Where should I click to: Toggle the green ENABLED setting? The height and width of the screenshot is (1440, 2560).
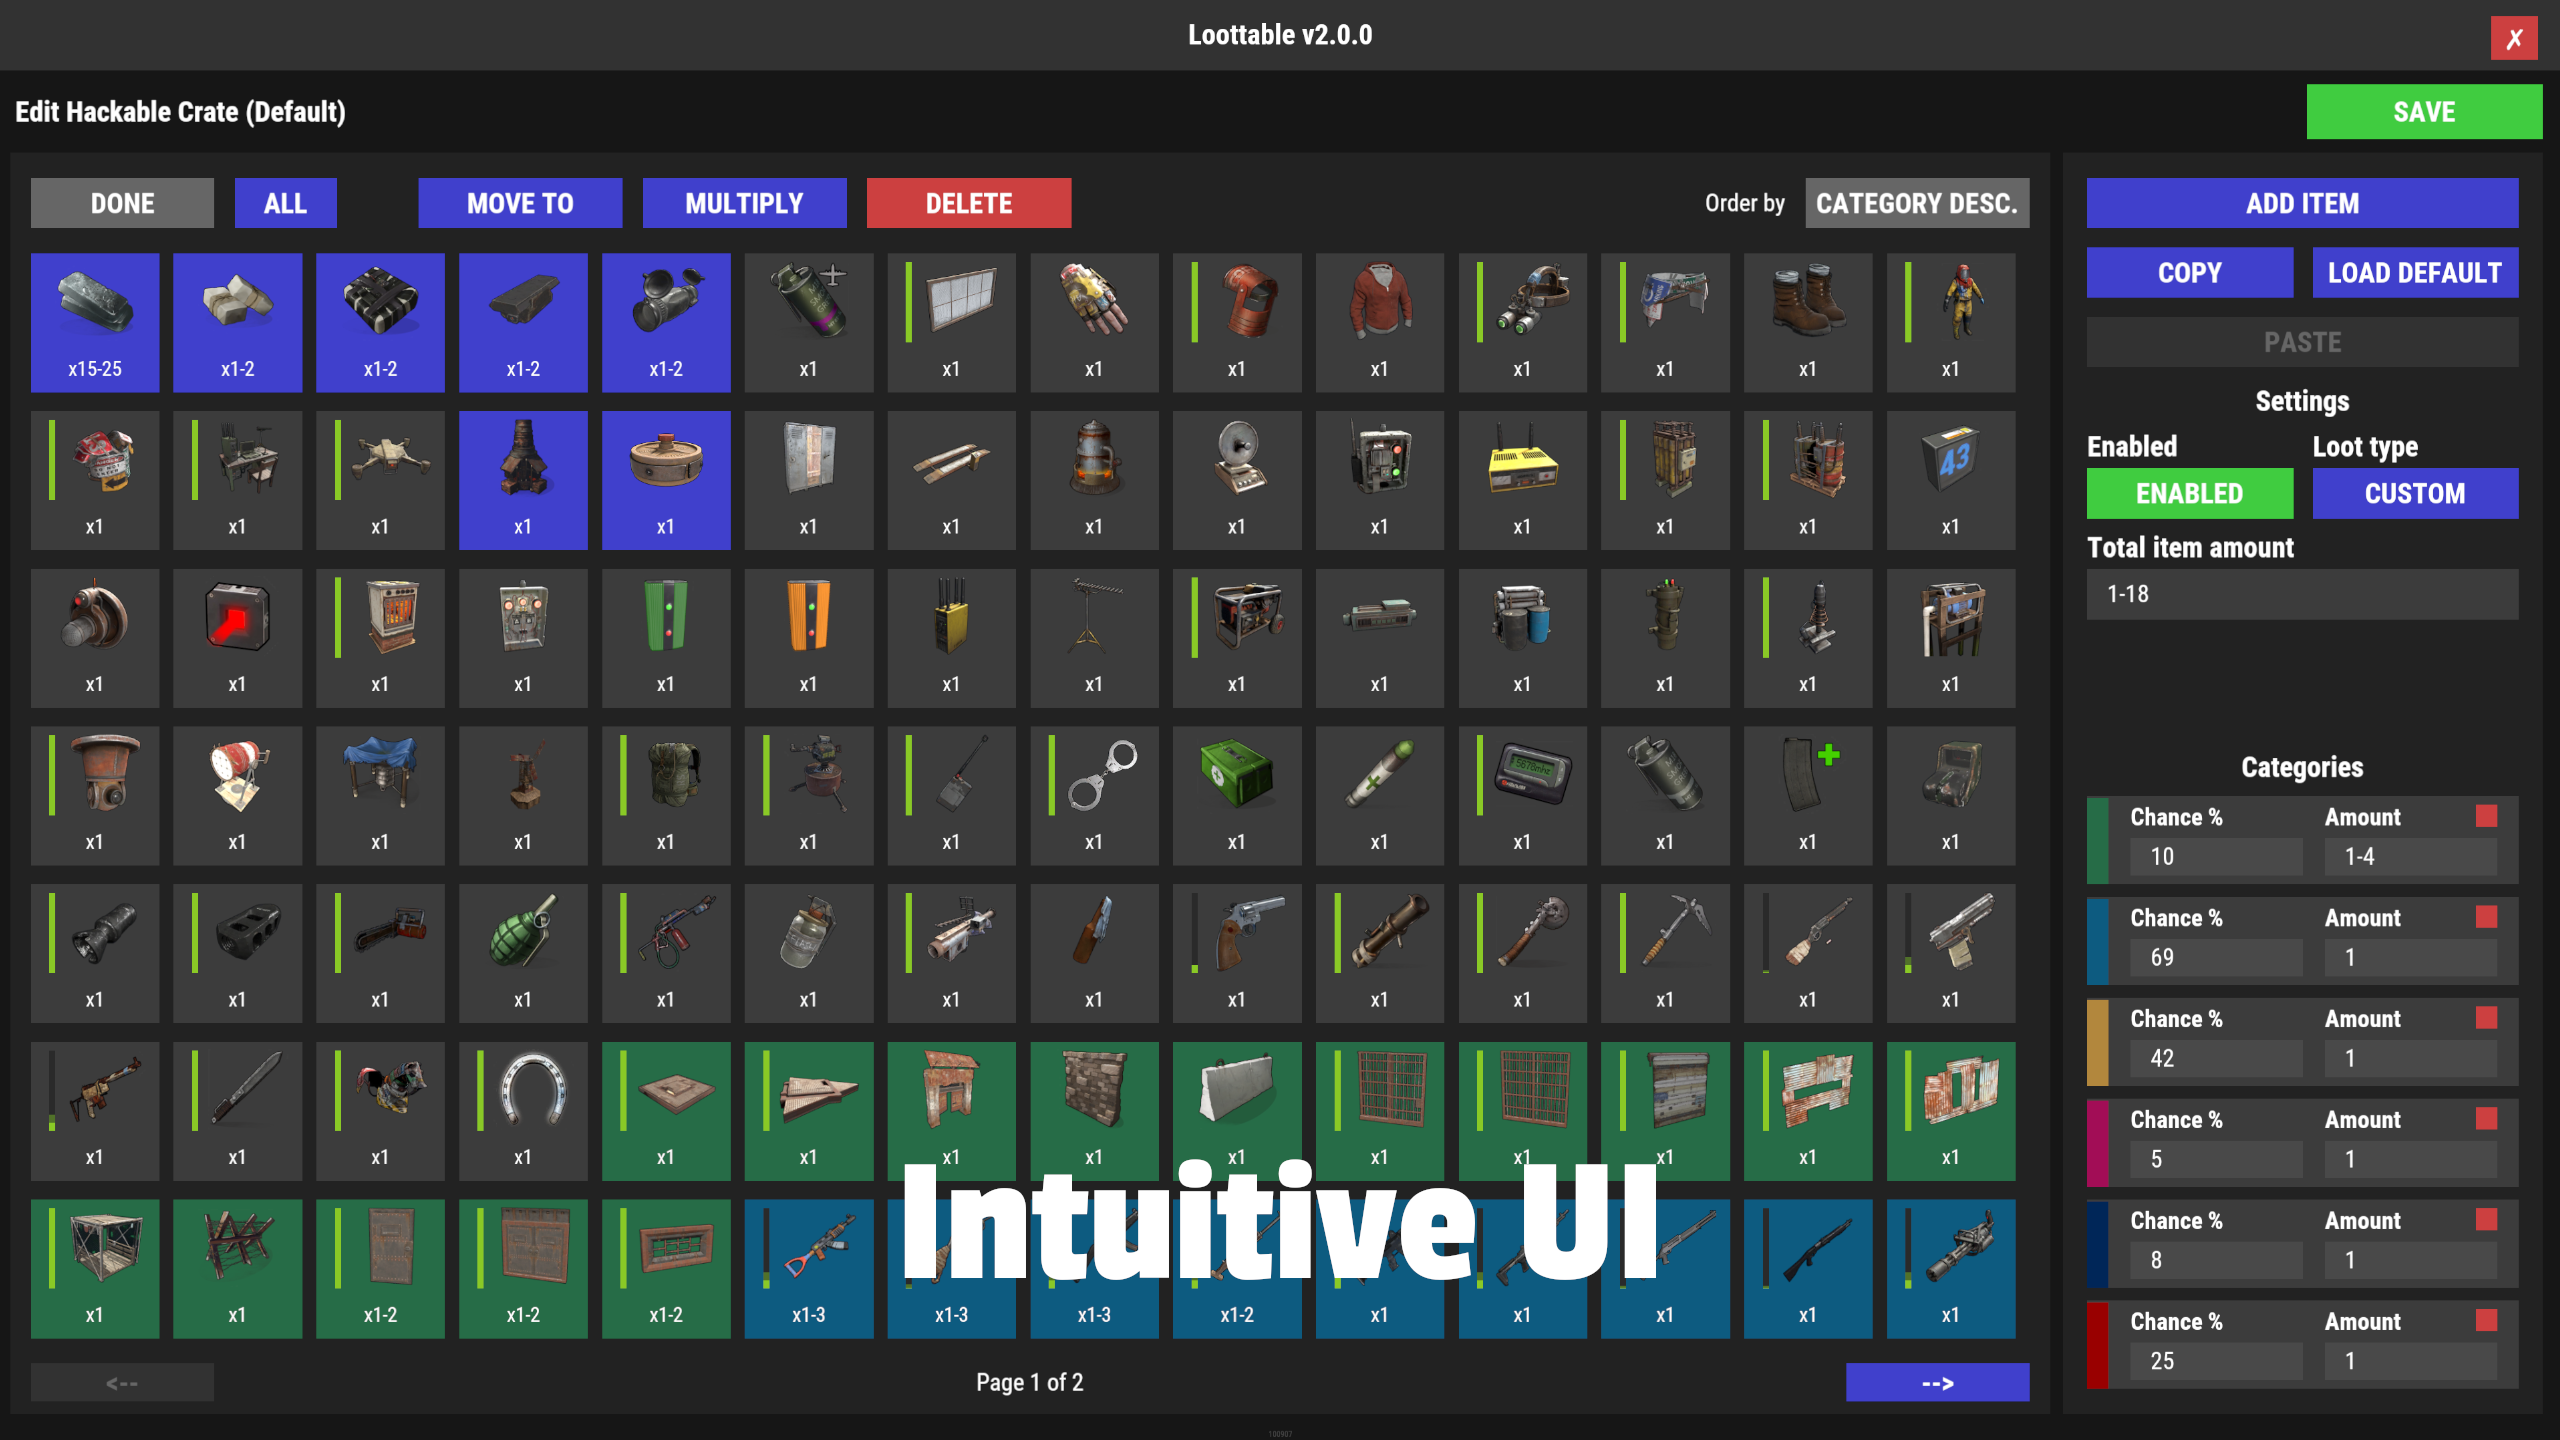tap(2189, 494)
